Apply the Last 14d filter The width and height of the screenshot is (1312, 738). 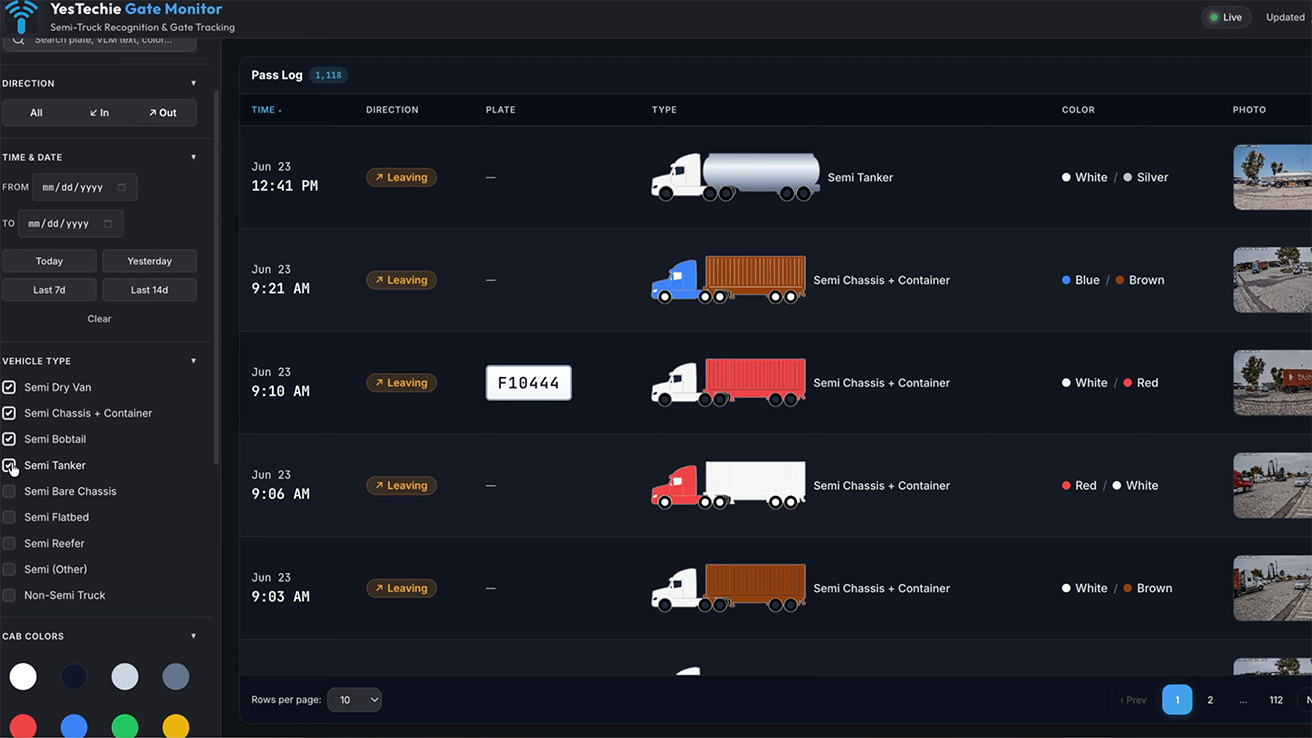point(150,290)
